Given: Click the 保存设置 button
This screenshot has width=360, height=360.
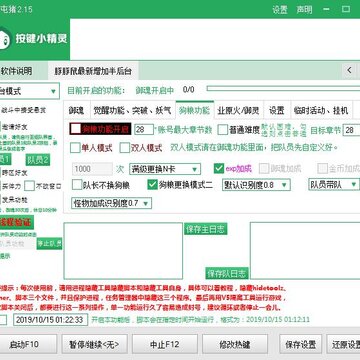Looking at the screenshot, I should click(x=301, y=344).
